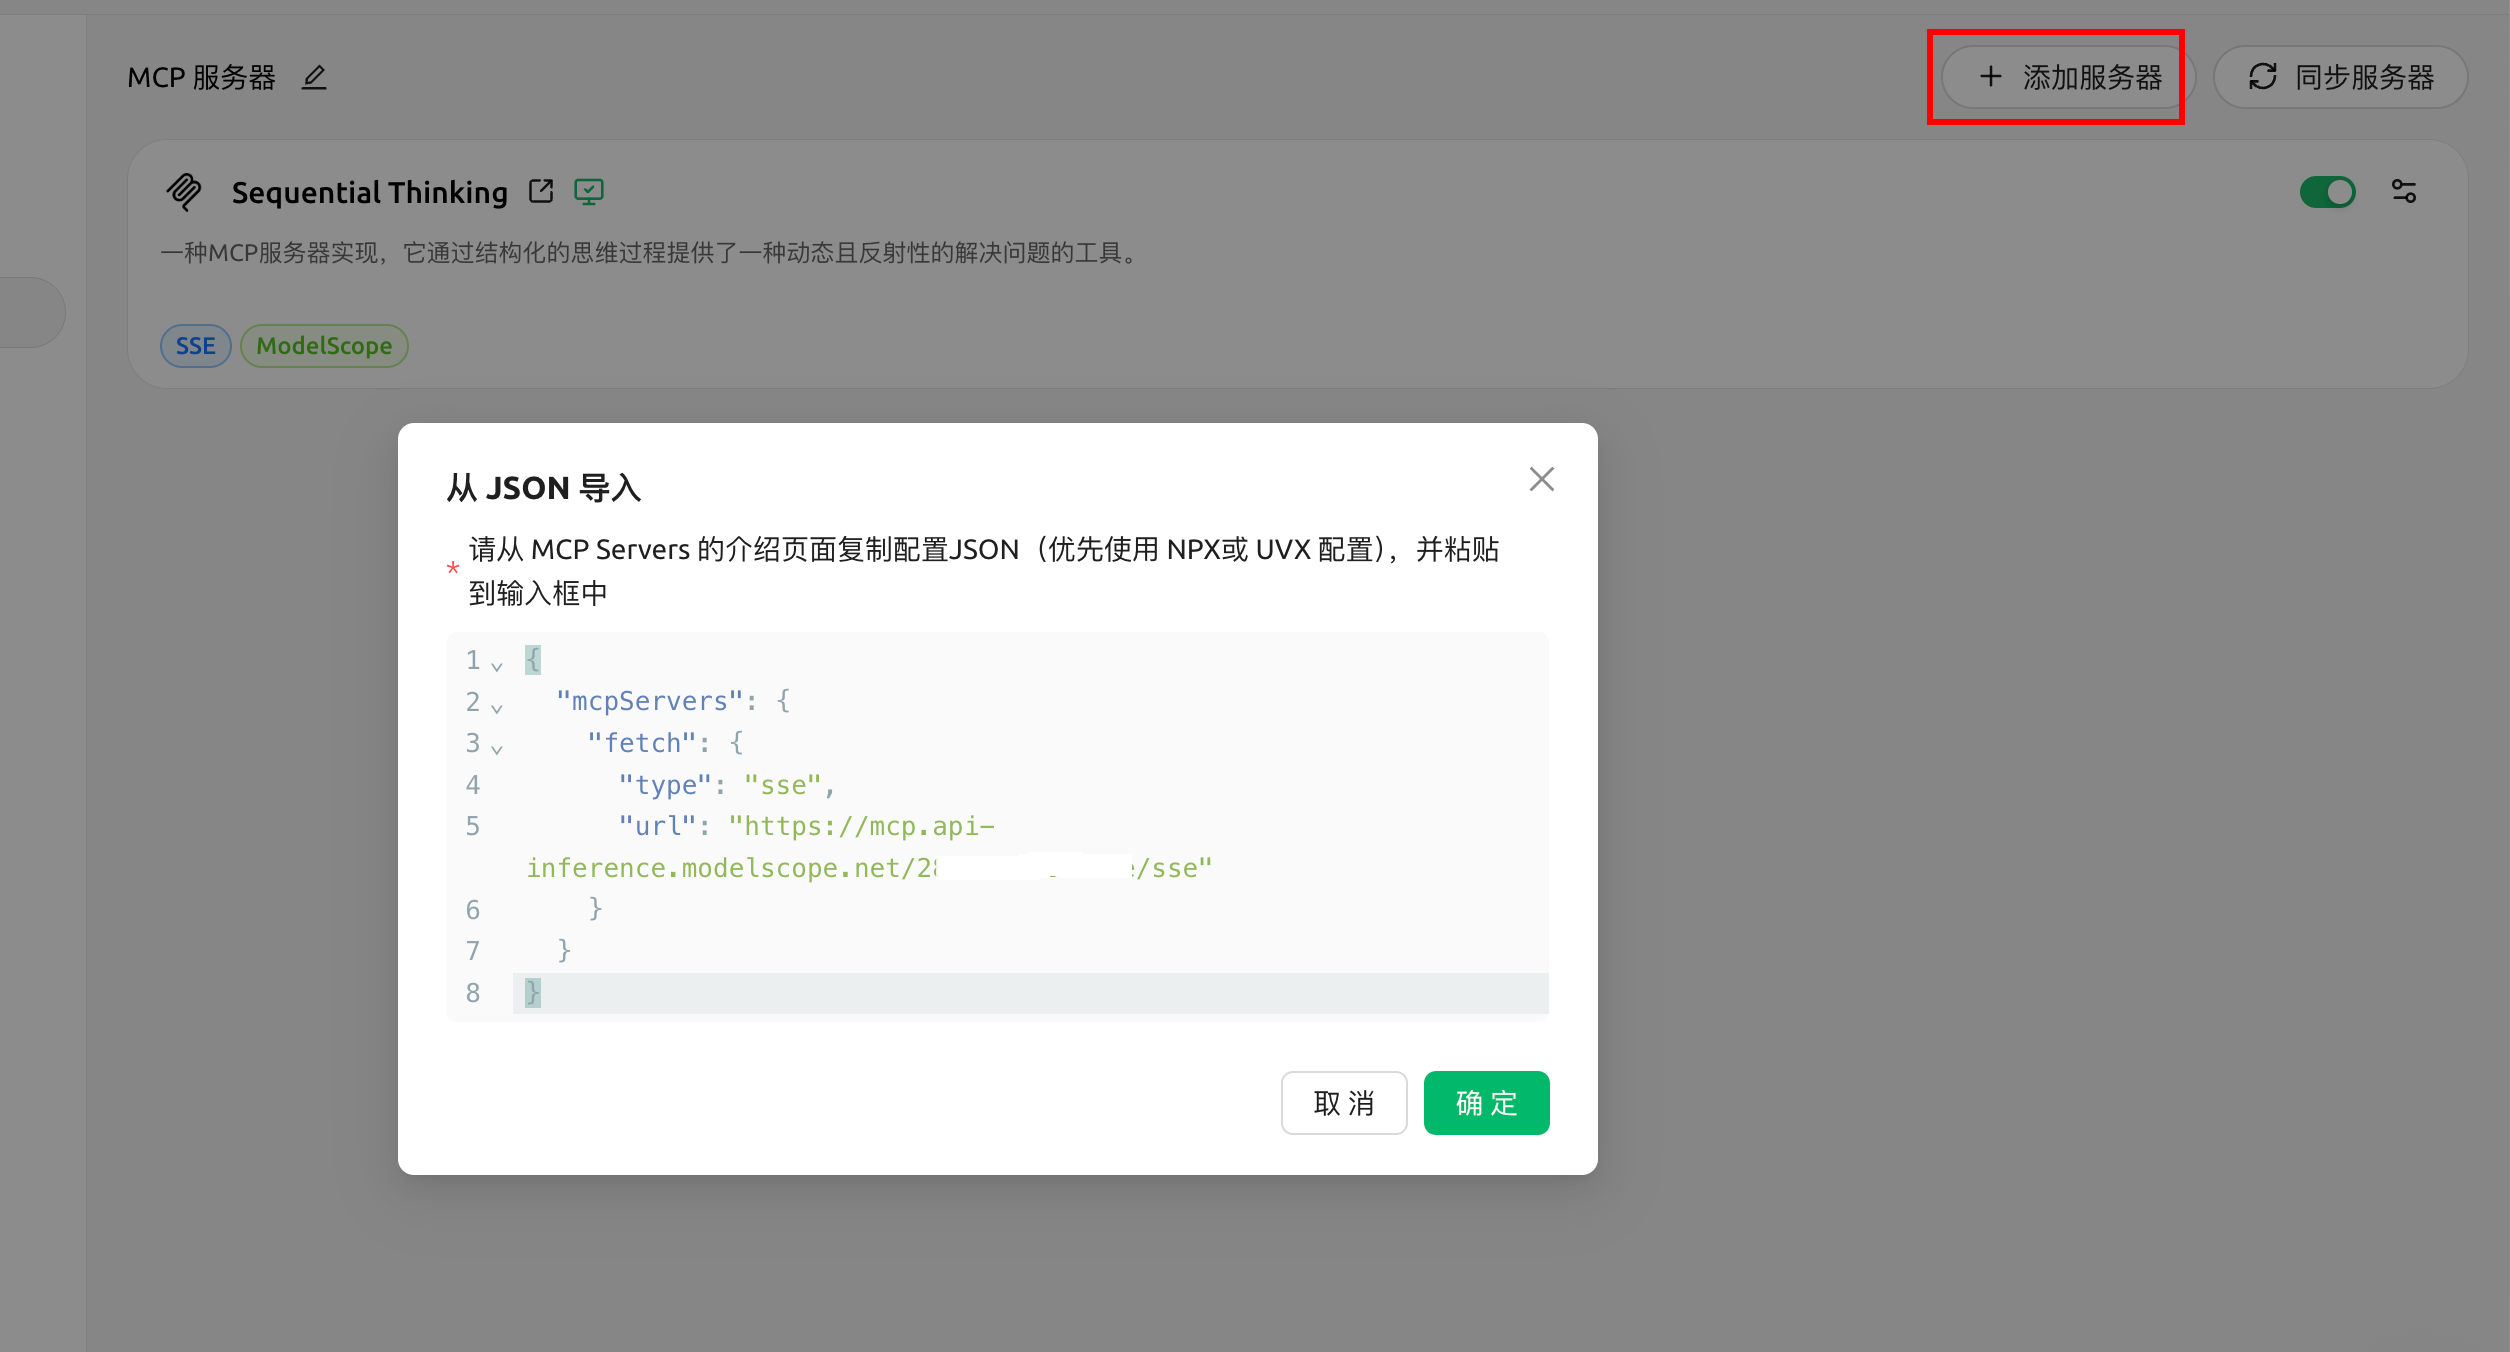Viewport: 2510px width, 1352px height.
Task: Click the Sequential Thinking server logo icon
Action: click(184, 192)
